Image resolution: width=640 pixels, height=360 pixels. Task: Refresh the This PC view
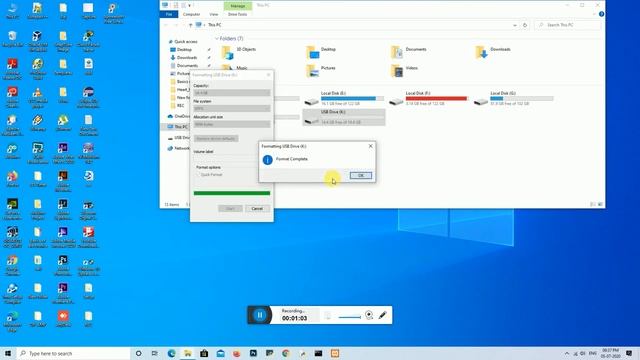tap(525, 25)
